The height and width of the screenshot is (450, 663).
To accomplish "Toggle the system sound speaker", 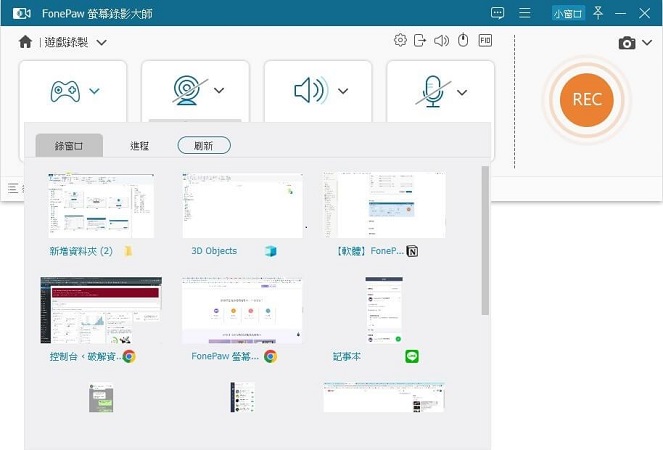I will click(309, 91).
